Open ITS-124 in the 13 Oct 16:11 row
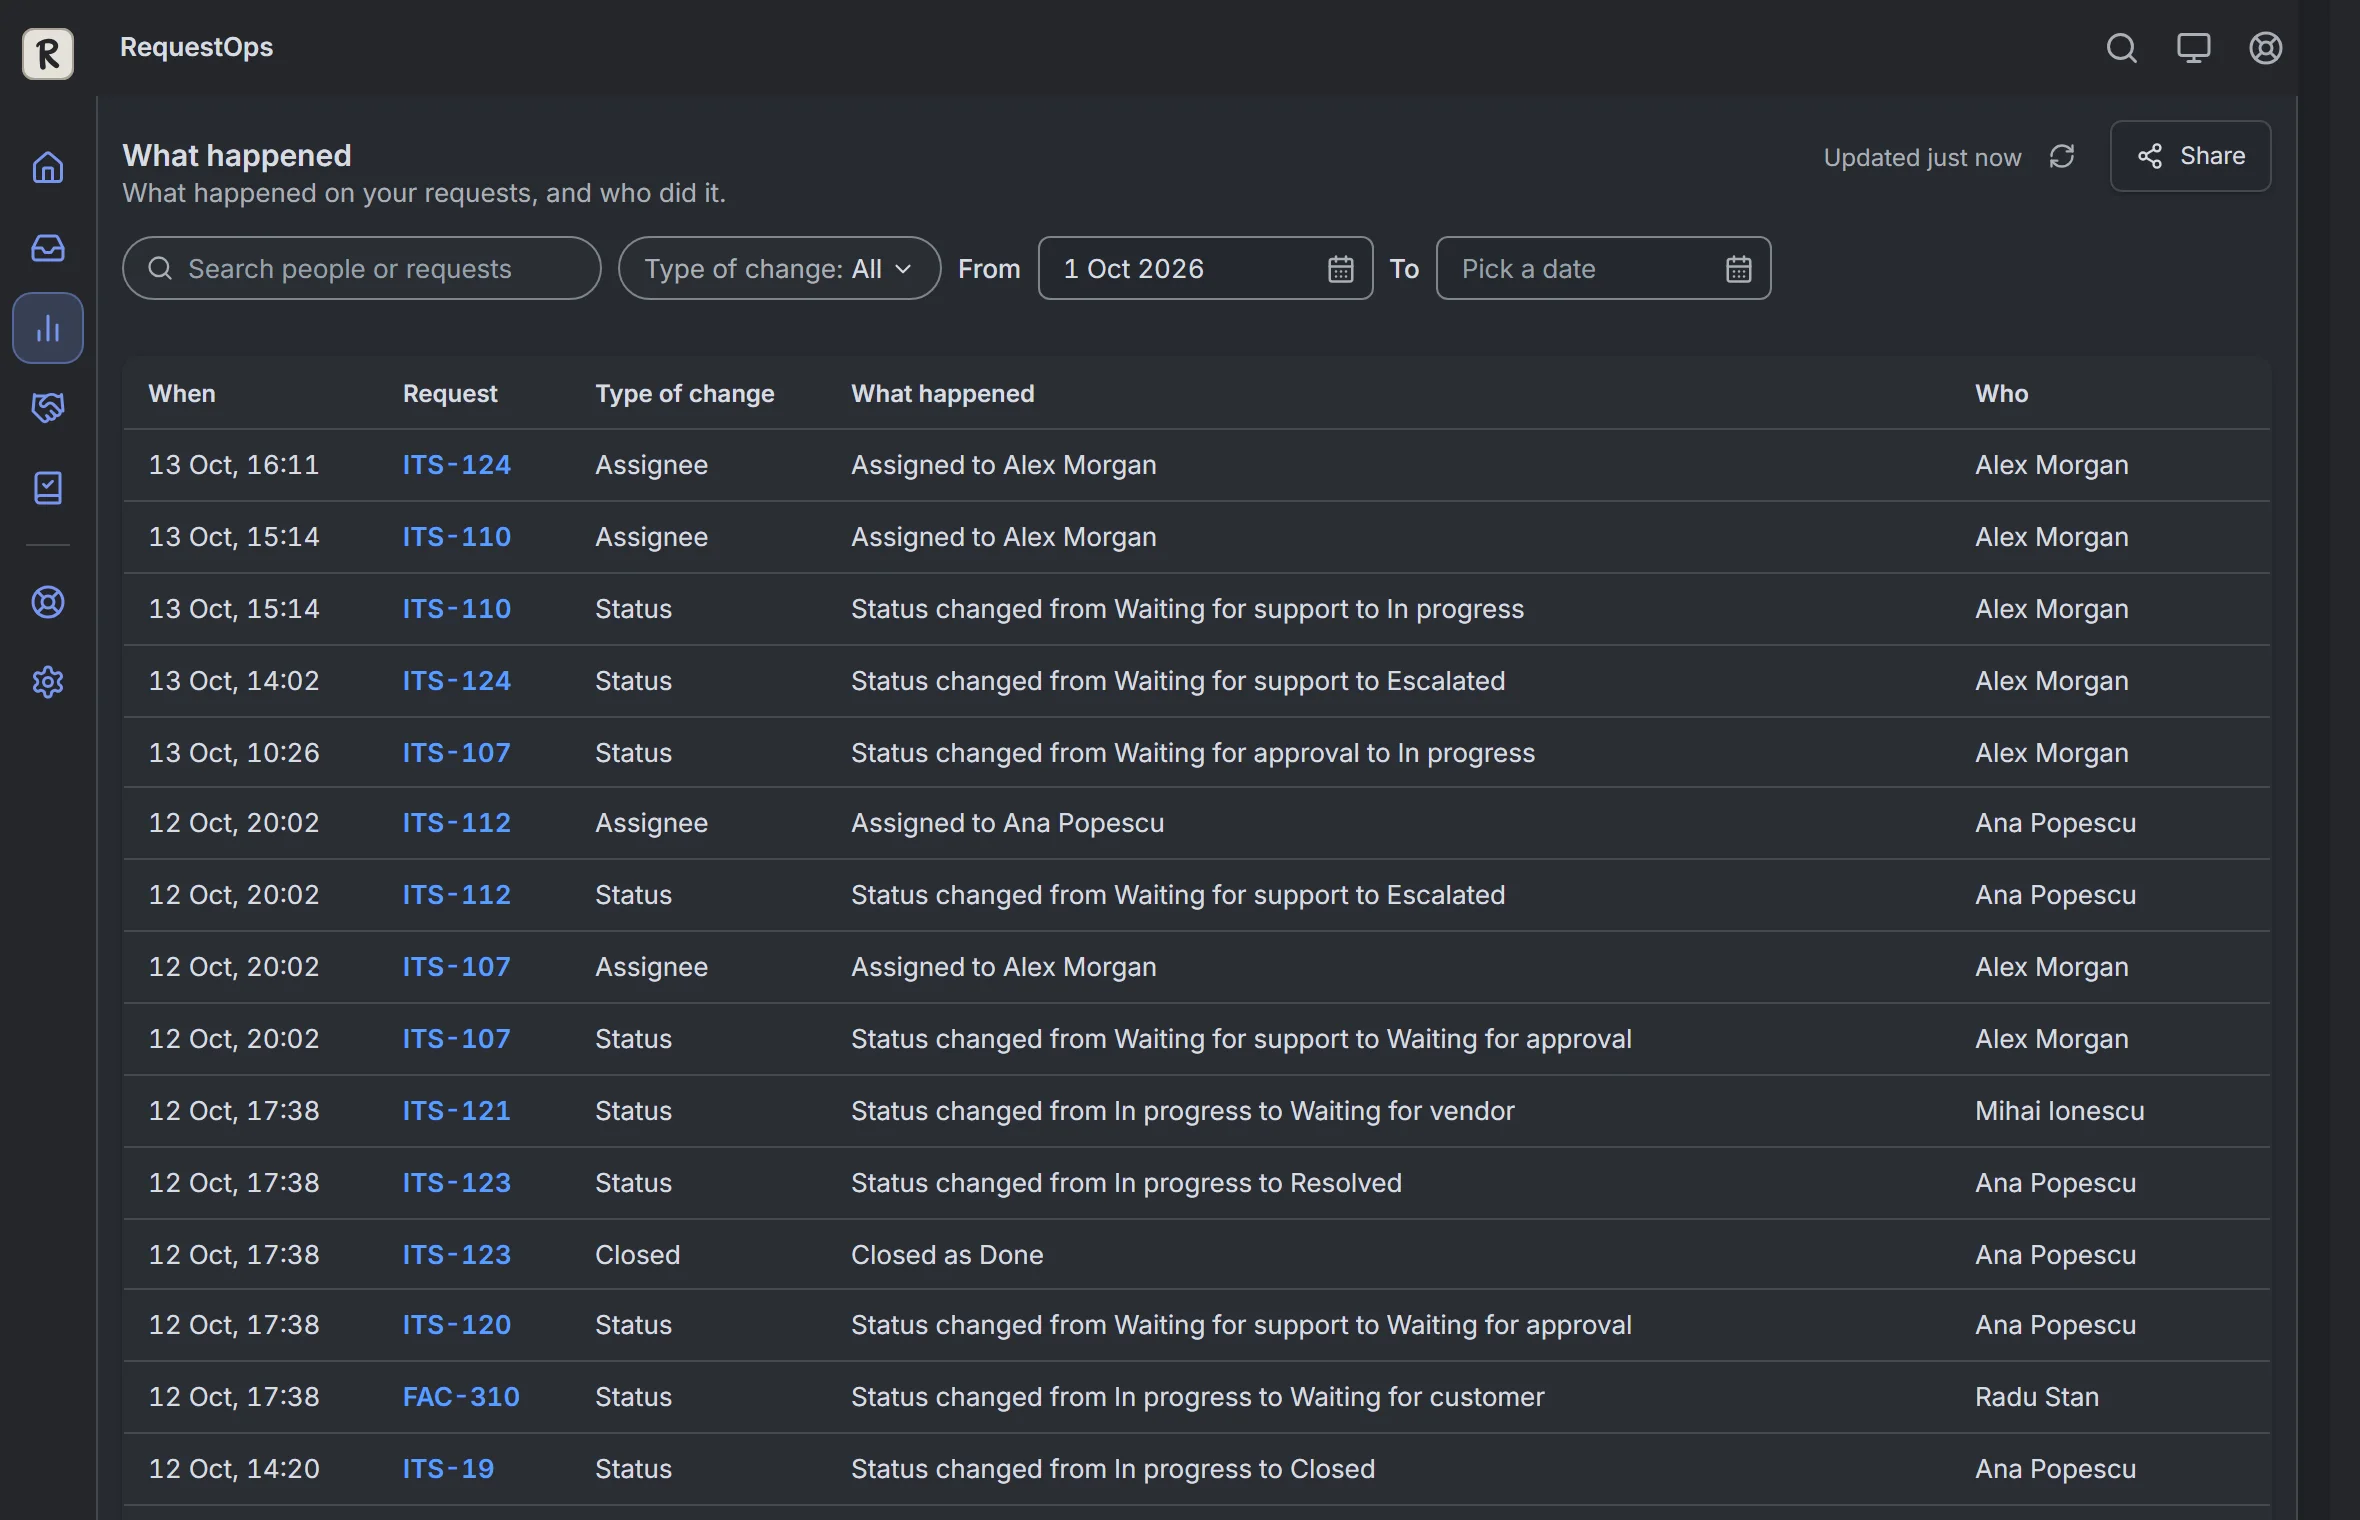 (456, 465)
